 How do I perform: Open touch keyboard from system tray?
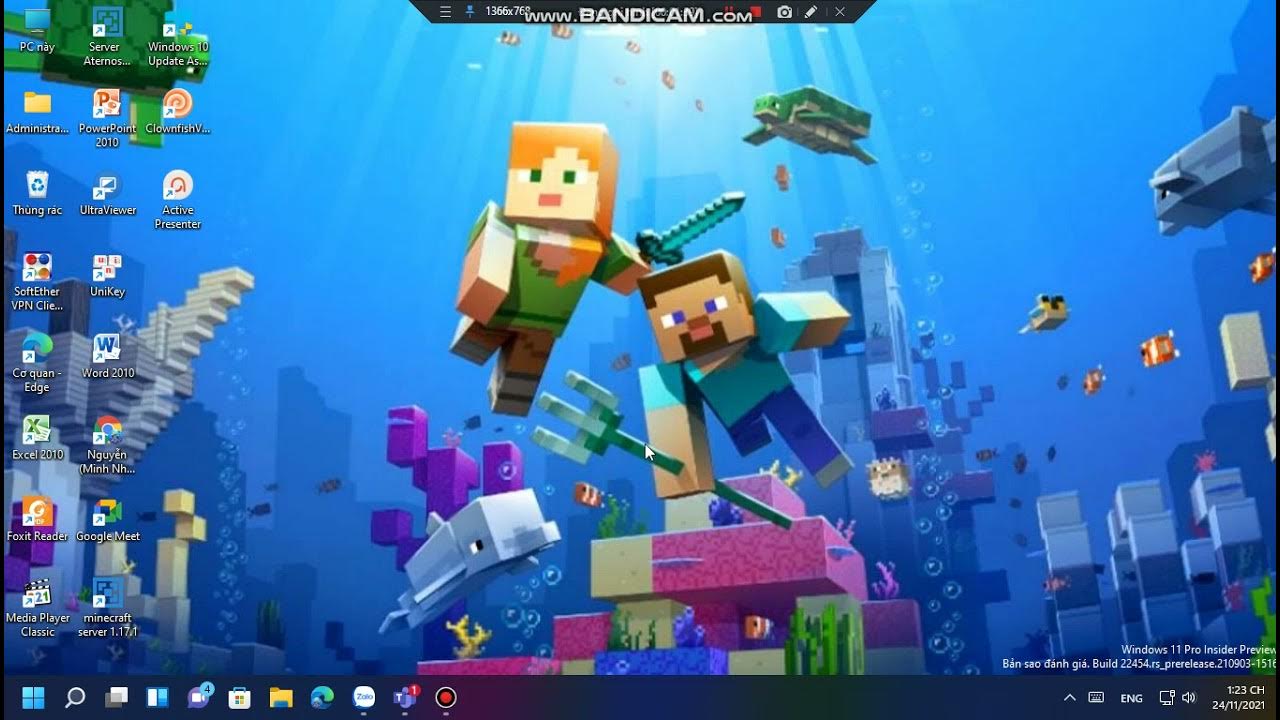click(x=1096, y=698)
